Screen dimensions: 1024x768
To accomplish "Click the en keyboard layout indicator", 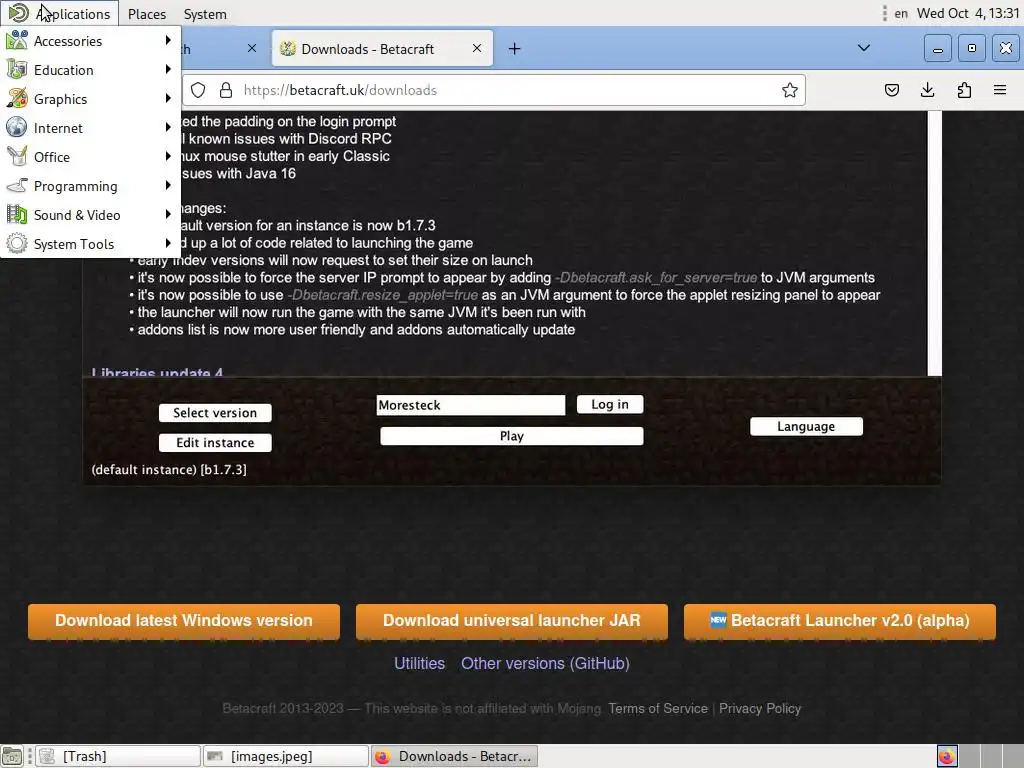I will (x=901, y=14).
